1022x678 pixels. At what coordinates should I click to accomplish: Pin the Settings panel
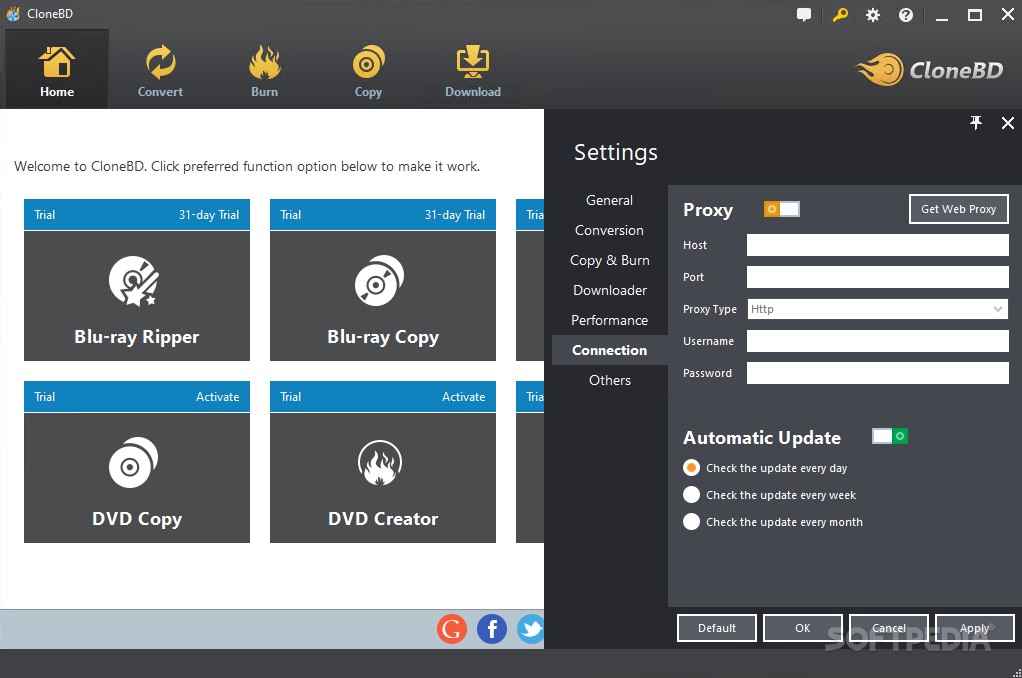[976, 123]
